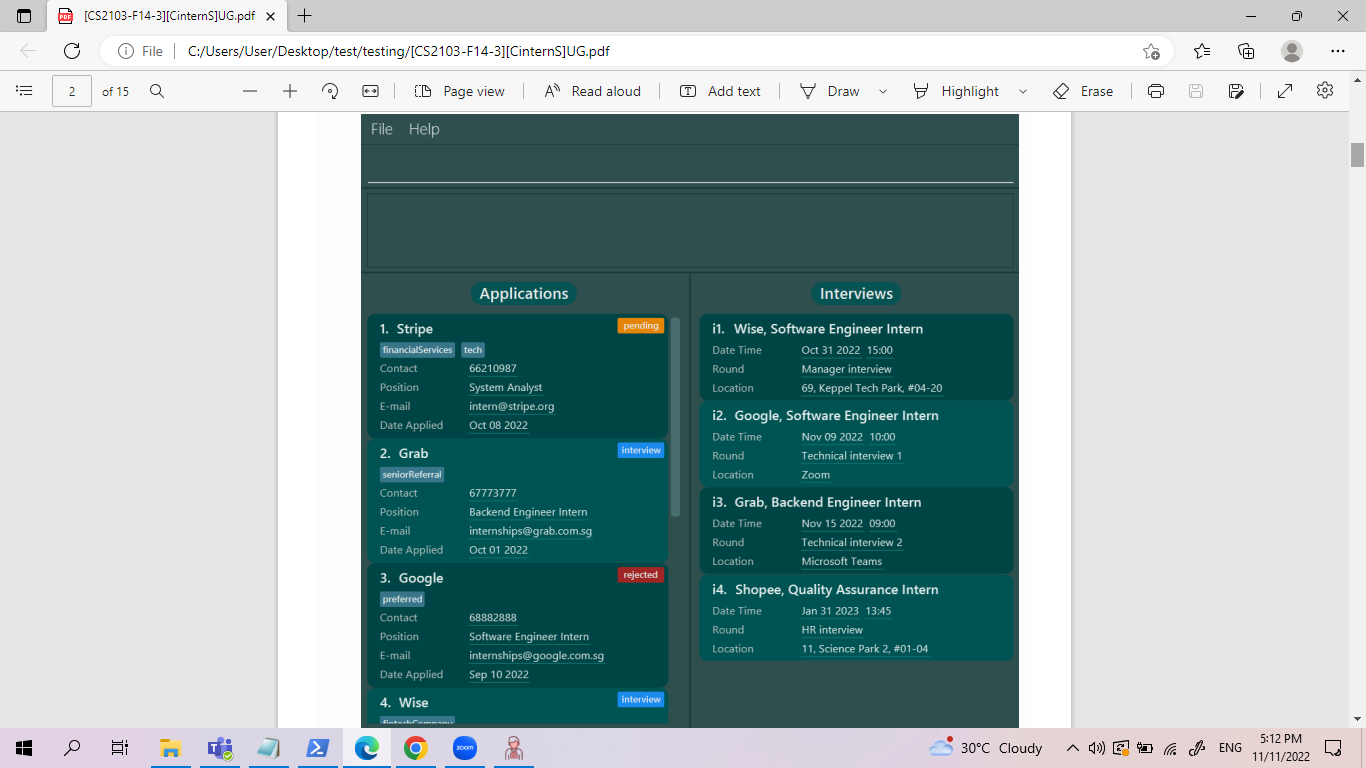
Task: Click the applications list scrollbar thumb
Action: tap(675, 417)
